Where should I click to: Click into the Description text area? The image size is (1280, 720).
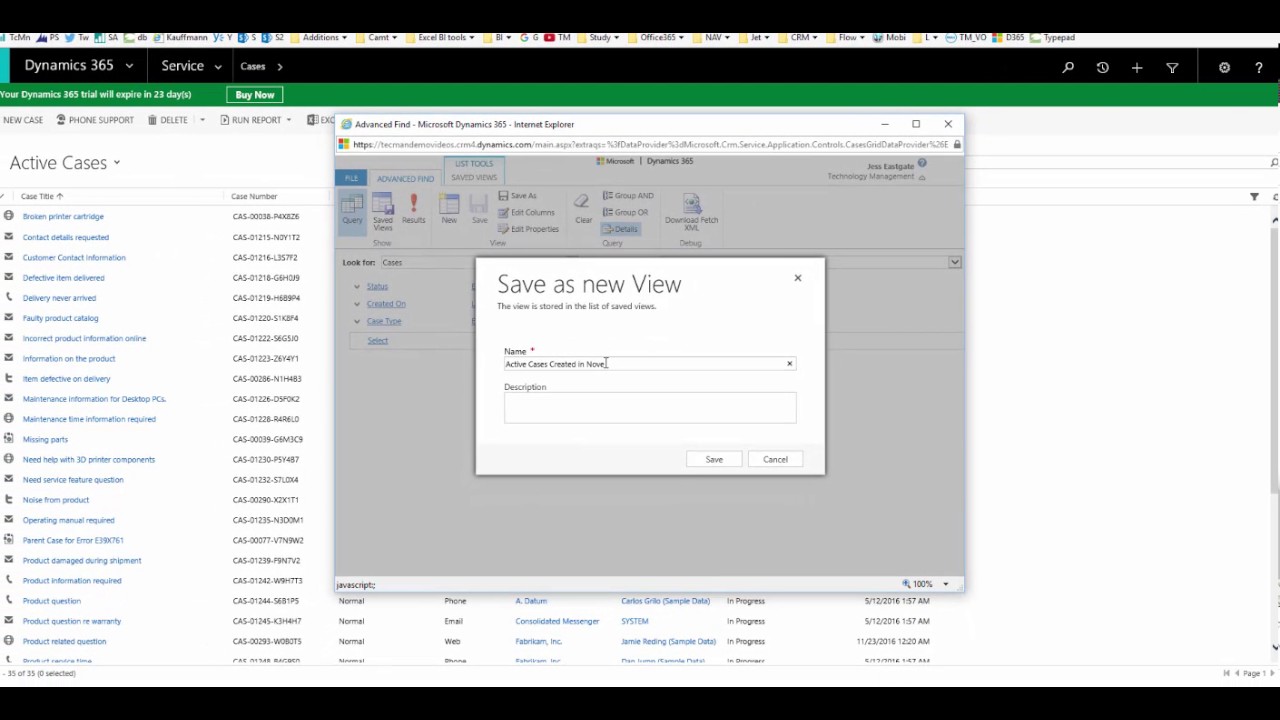click(x=650, y=408)
